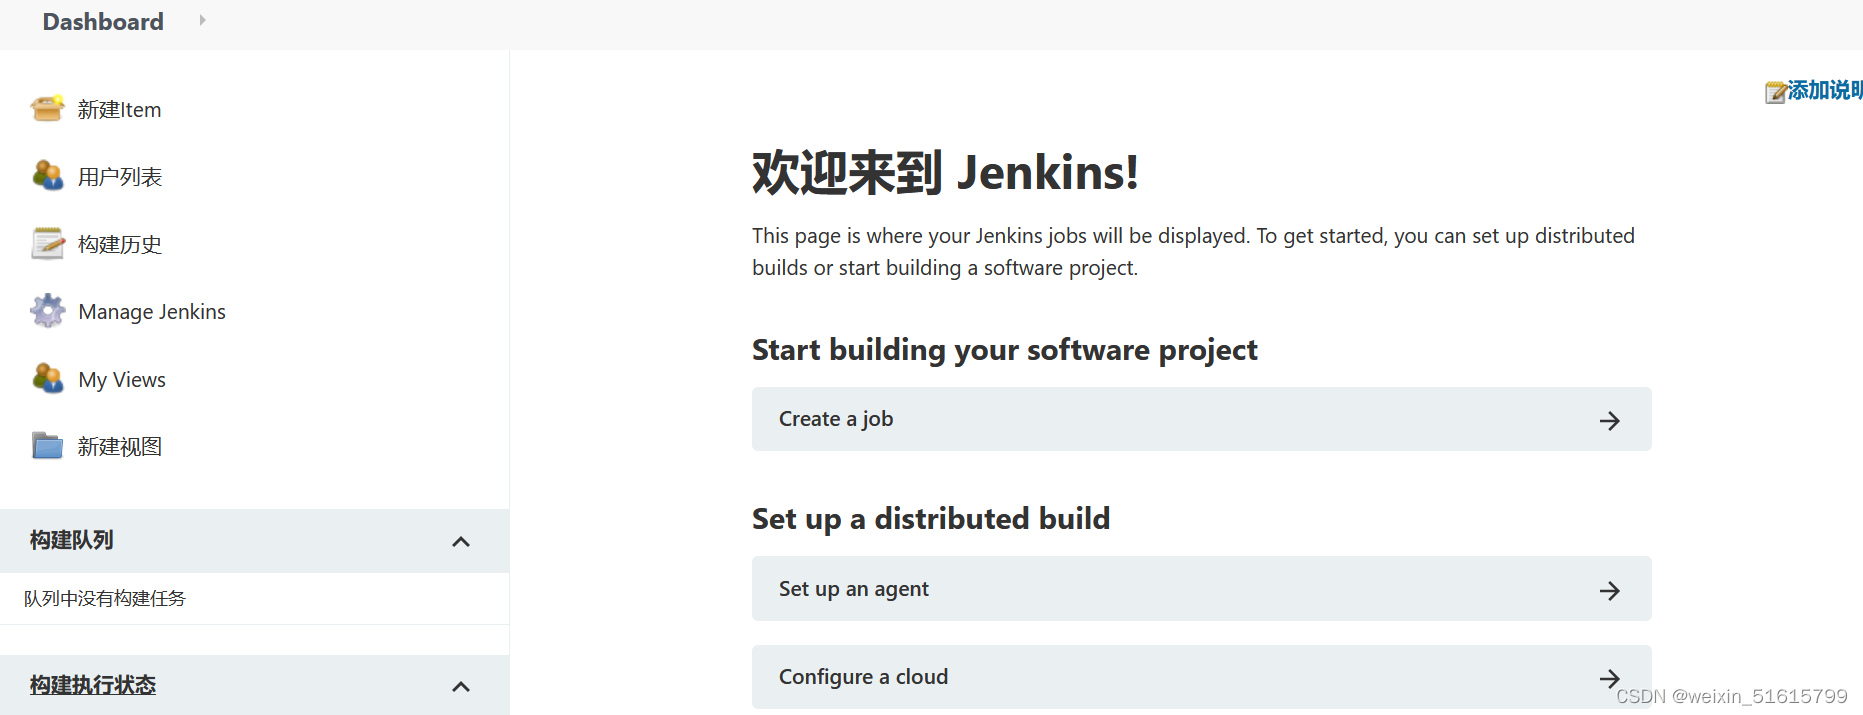Click the Set up an agent arrow
Viewport: 1863px width, 715px height.
point(1609,590)
